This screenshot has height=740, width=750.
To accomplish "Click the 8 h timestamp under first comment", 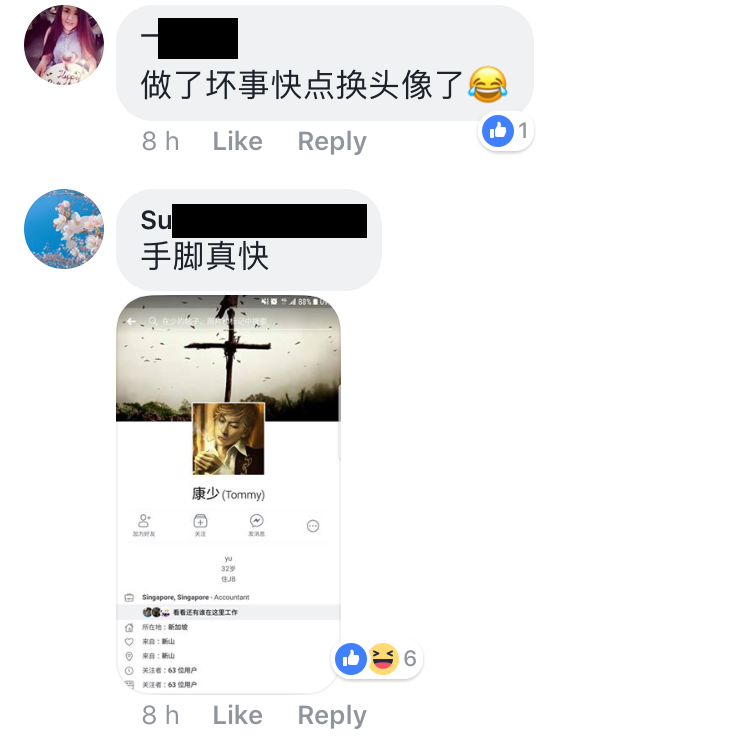I will 160,141.
